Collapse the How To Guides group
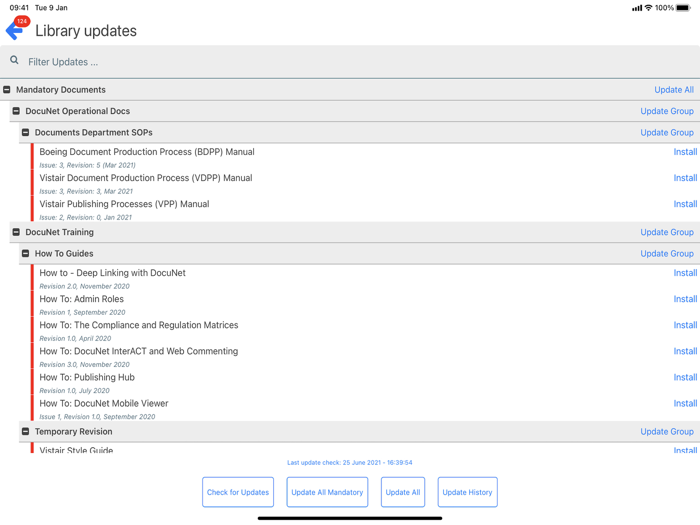Screen dimensions: 700x525 (25, 254)
